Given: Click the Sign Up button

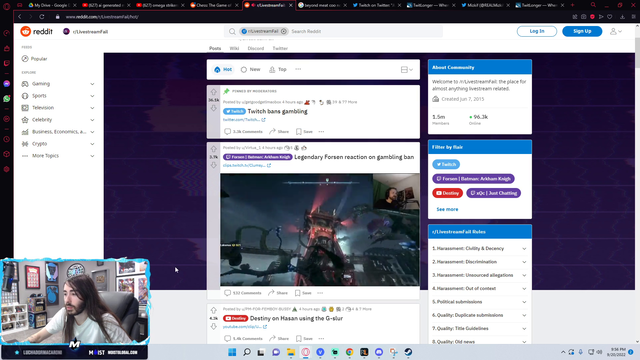Looking at the screenshot, I should (x=582, y=31).
